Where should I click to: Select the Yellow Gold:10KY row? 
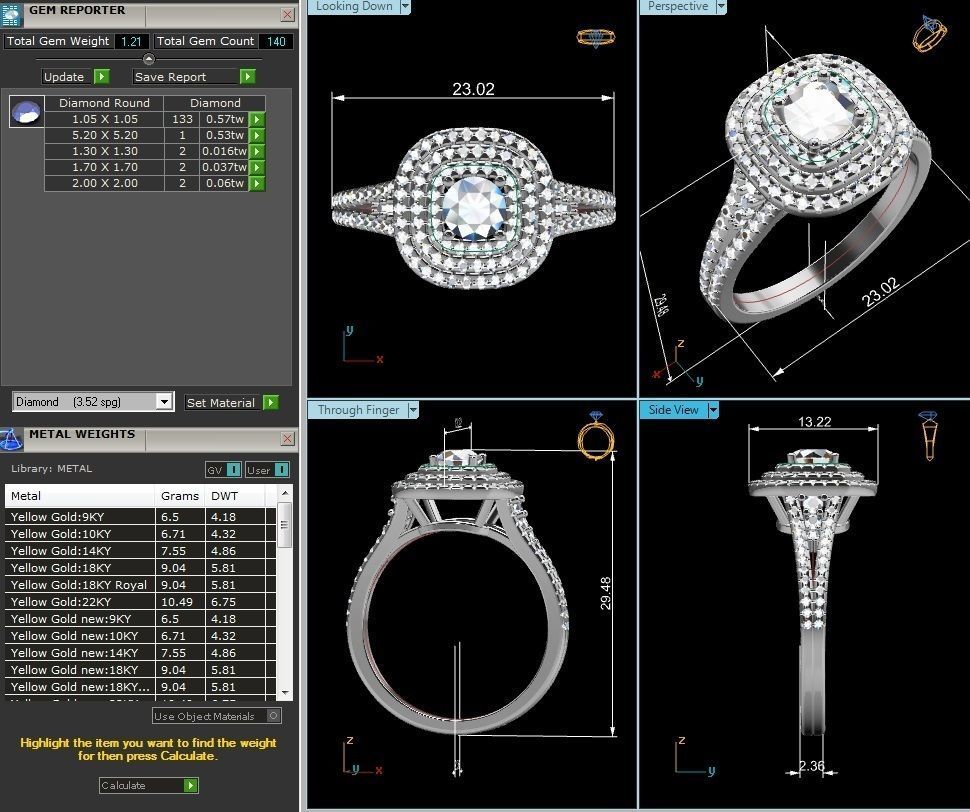point(140,534)
